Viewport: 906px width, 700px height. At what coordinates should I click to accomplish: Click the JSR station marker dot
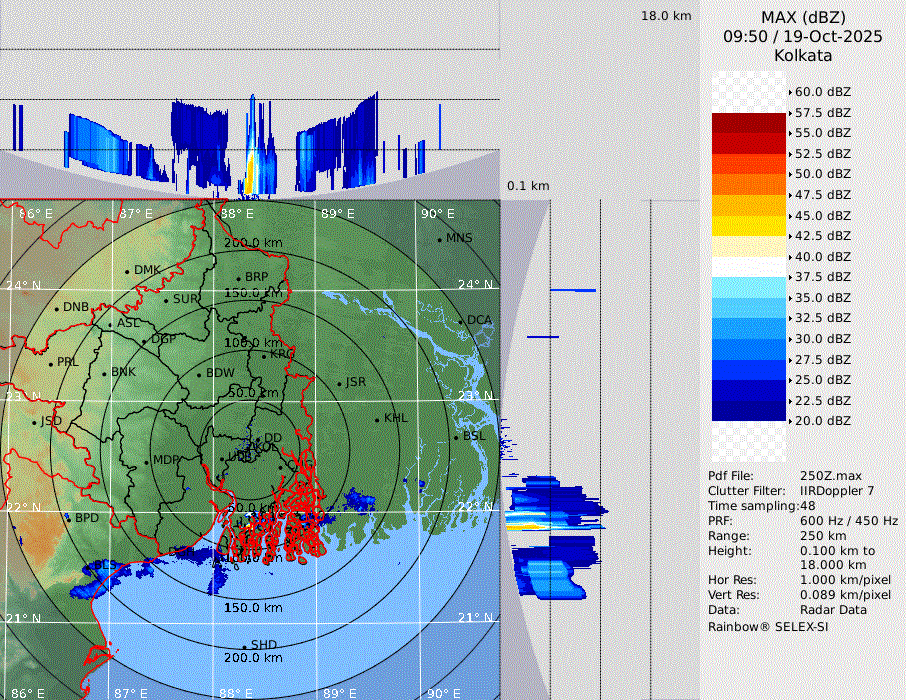338,384
